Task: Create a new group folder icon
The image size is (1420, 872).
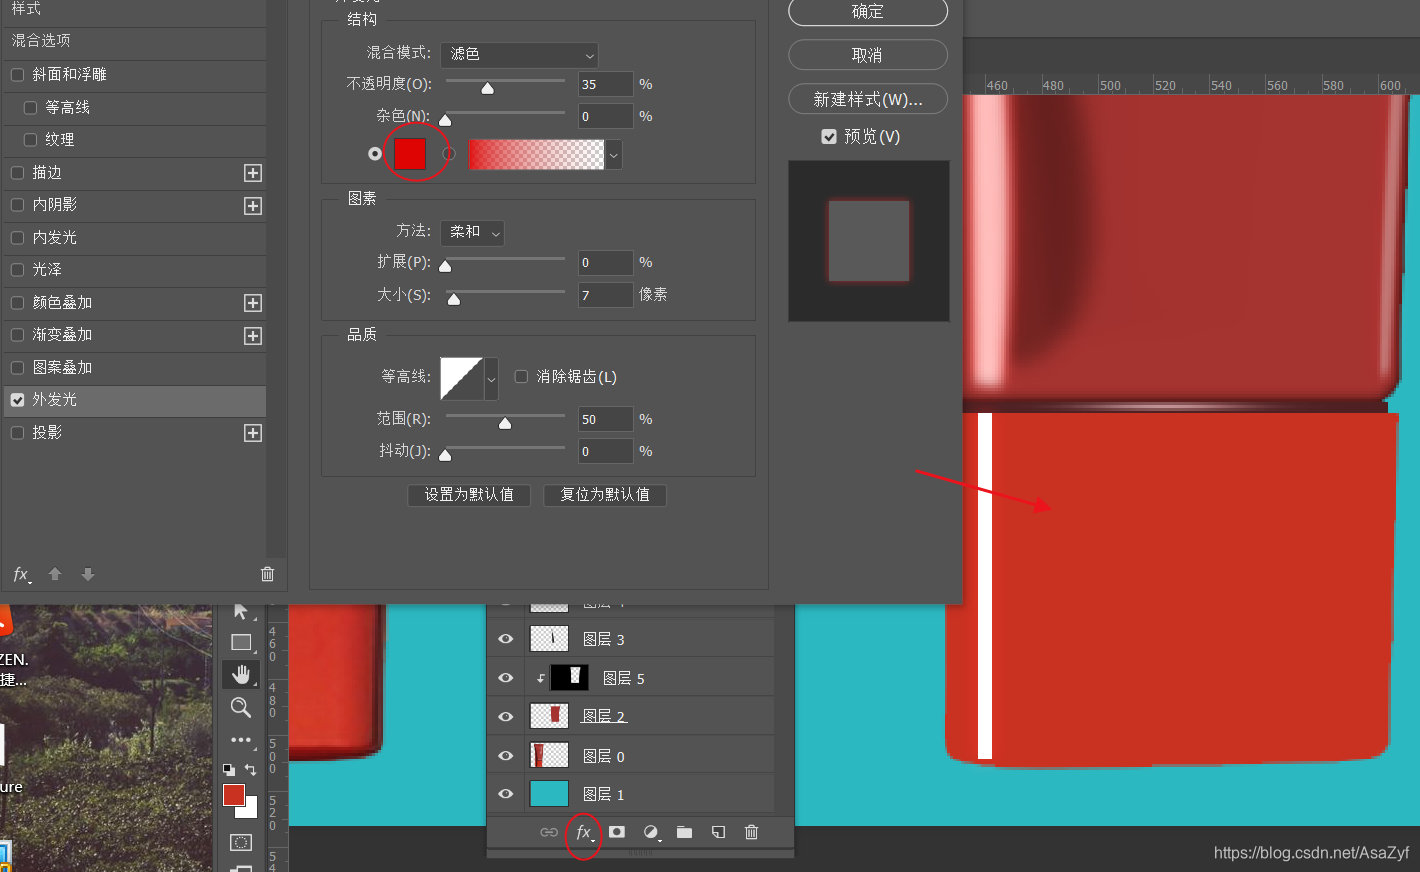Action: [x=684, y=832]
